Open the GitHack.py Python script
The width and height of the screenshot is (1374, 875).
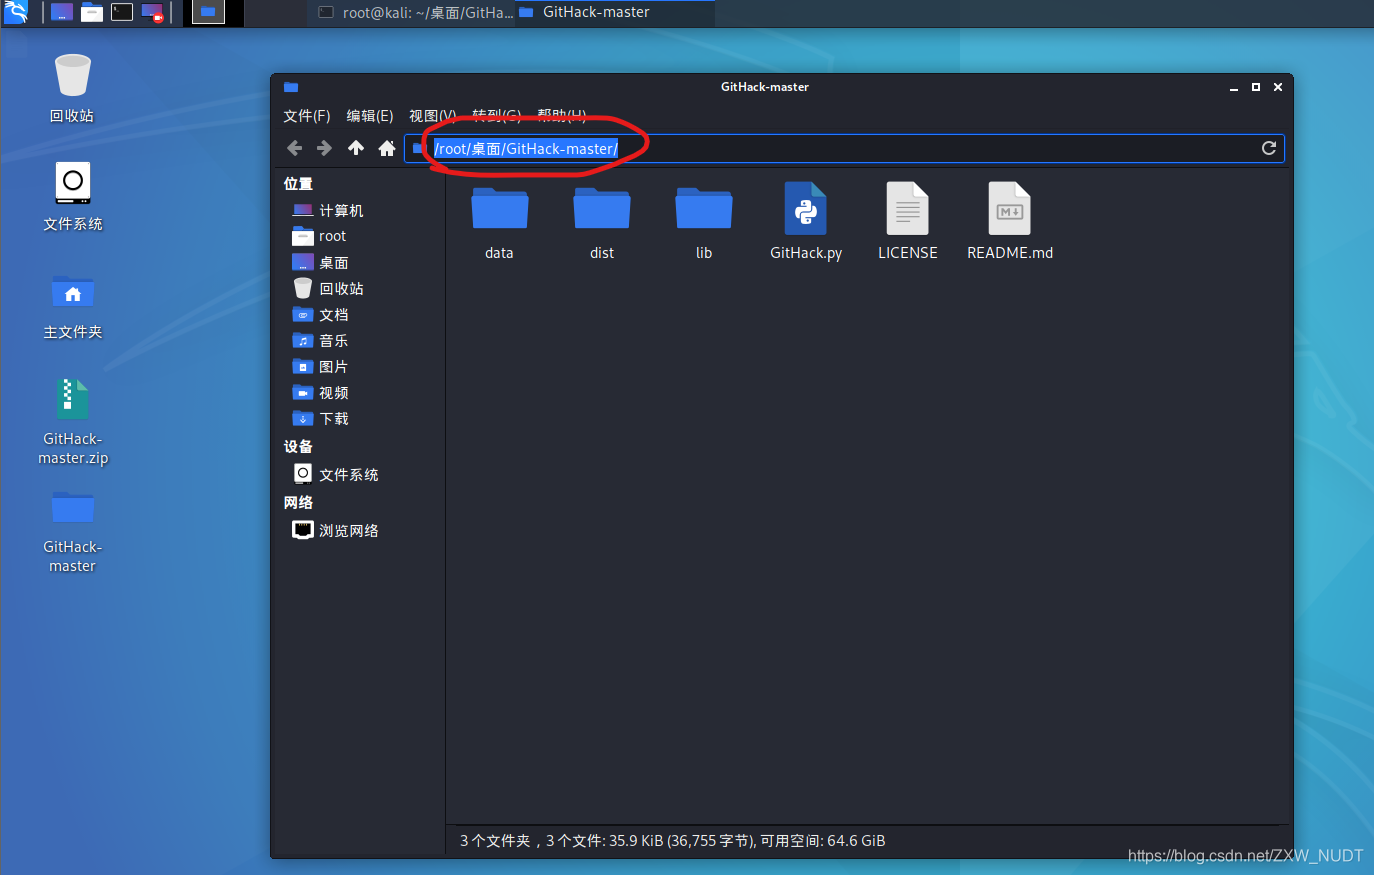coord(806,220)
